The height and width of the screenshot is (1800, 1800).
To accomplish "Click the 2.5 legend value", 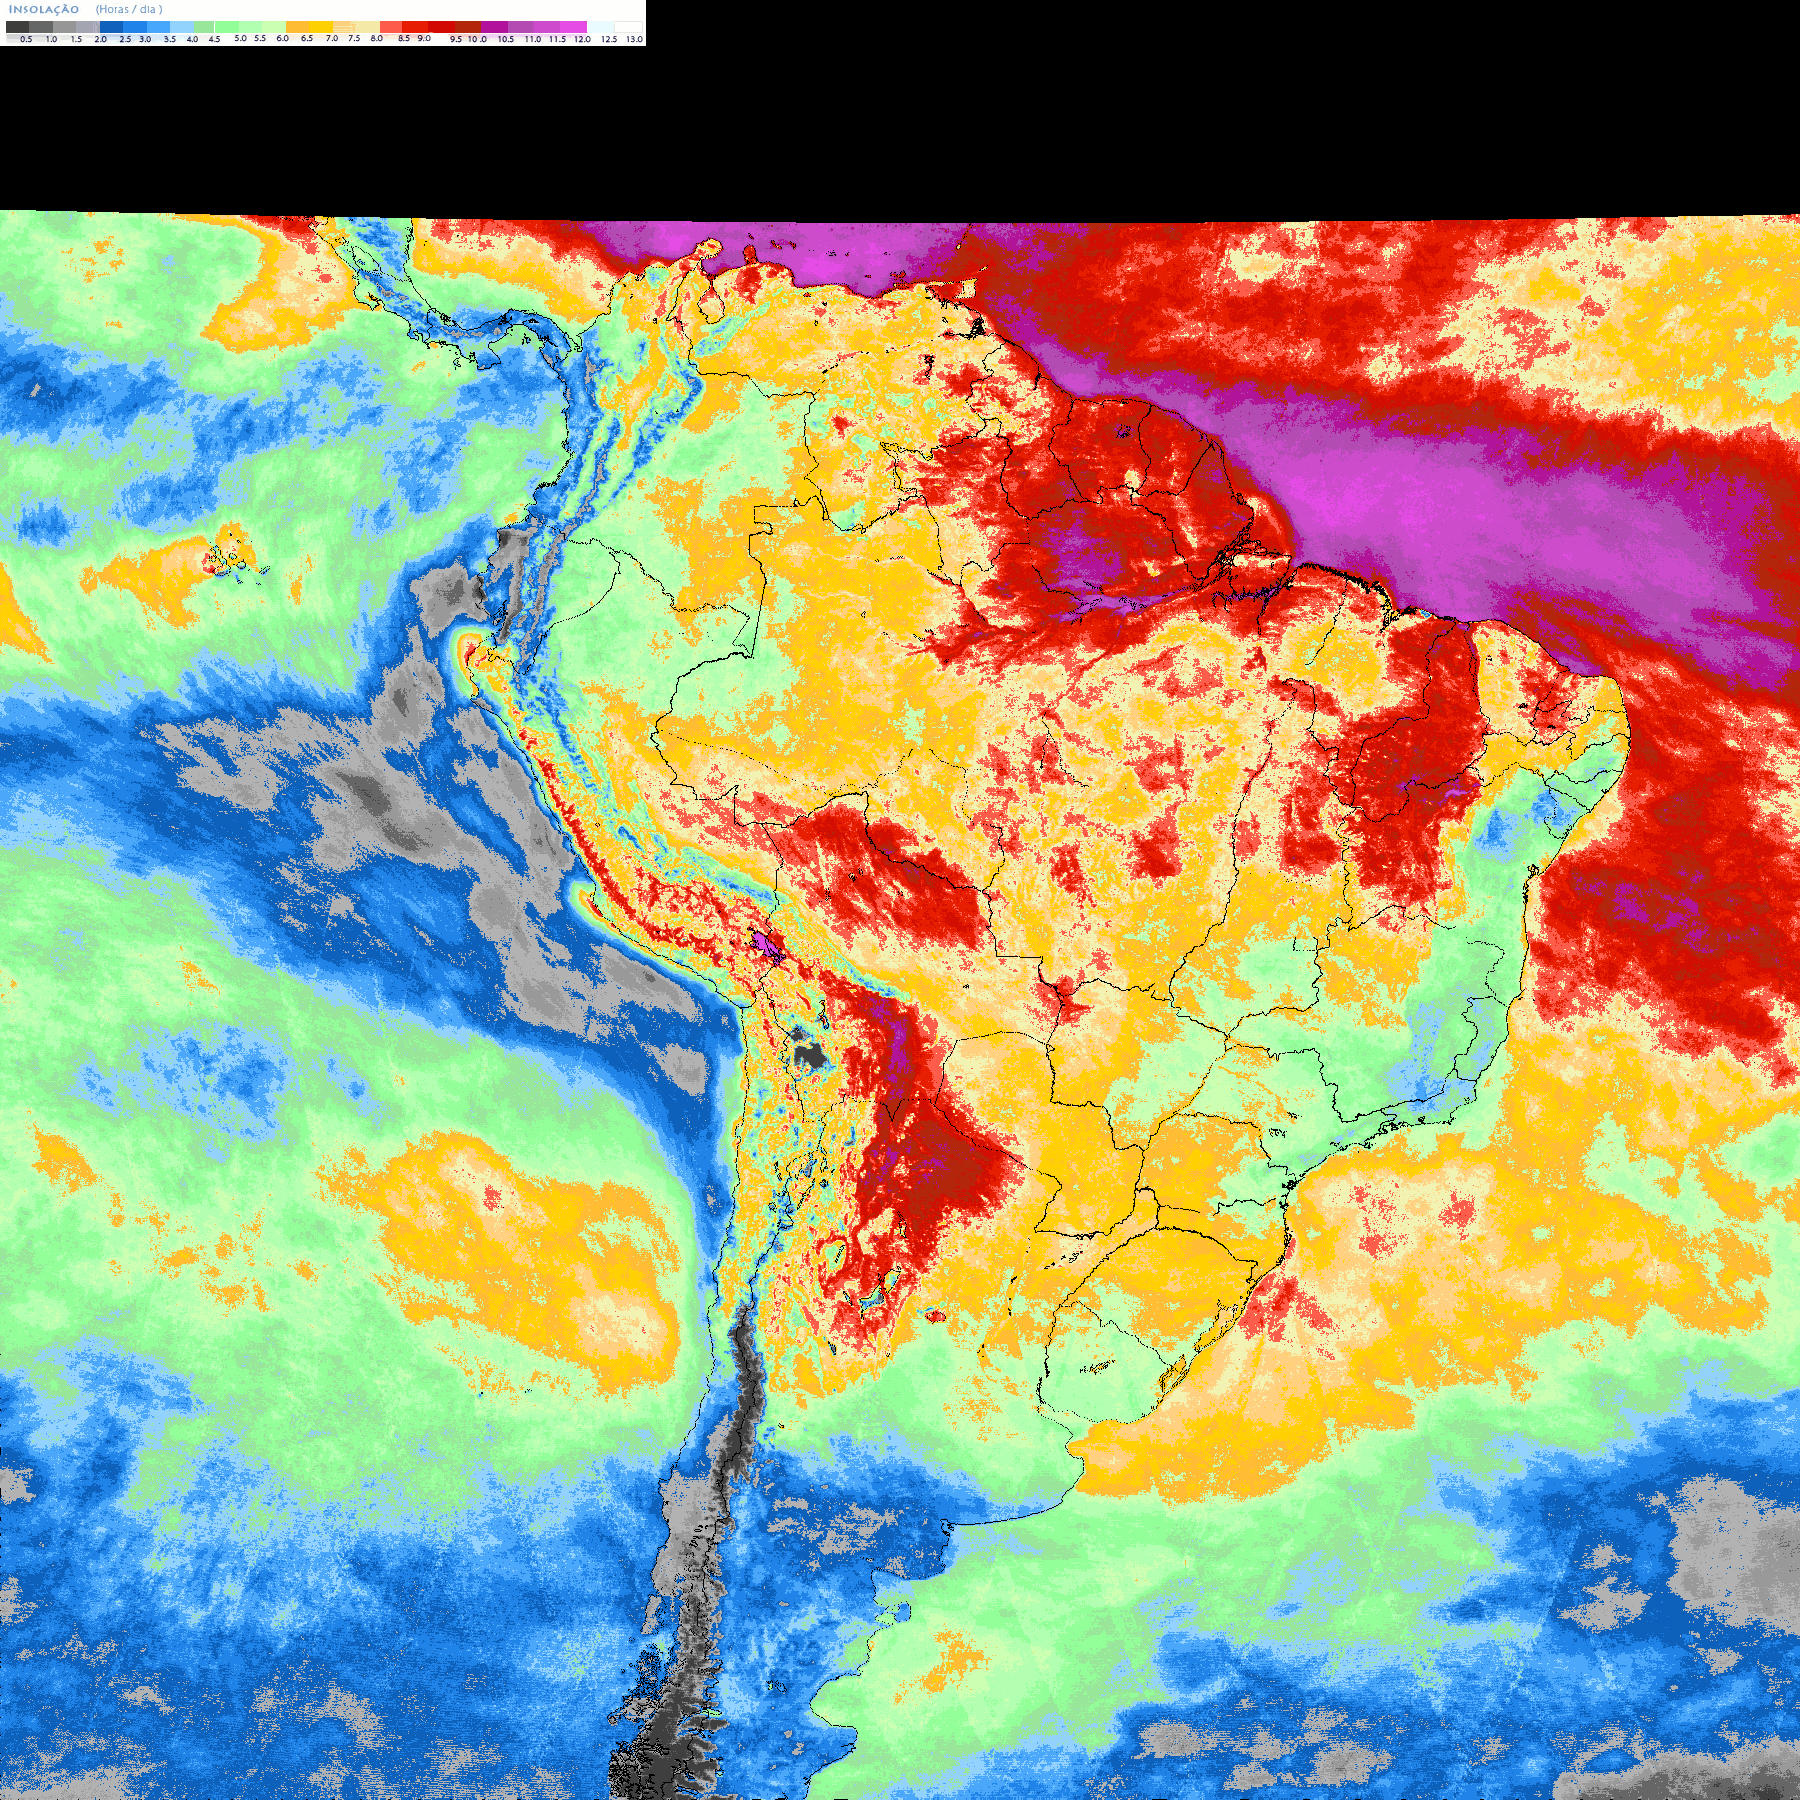I will [125, 39].
